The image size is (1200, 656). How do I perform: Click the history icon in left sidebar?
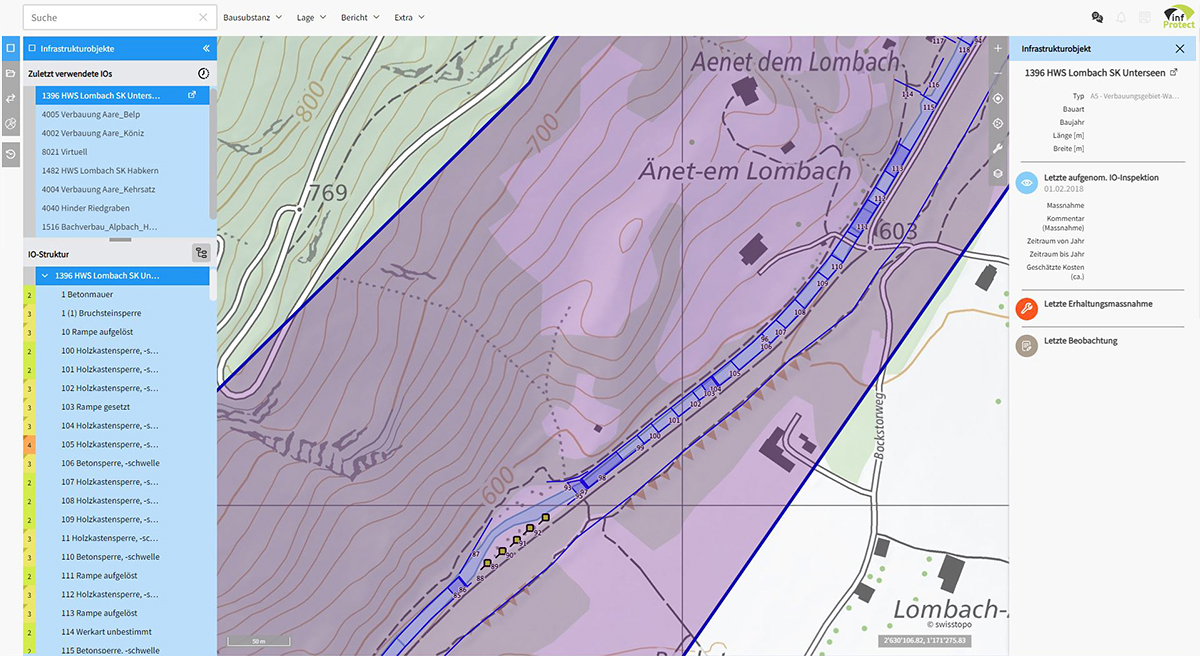coord(10,155)
